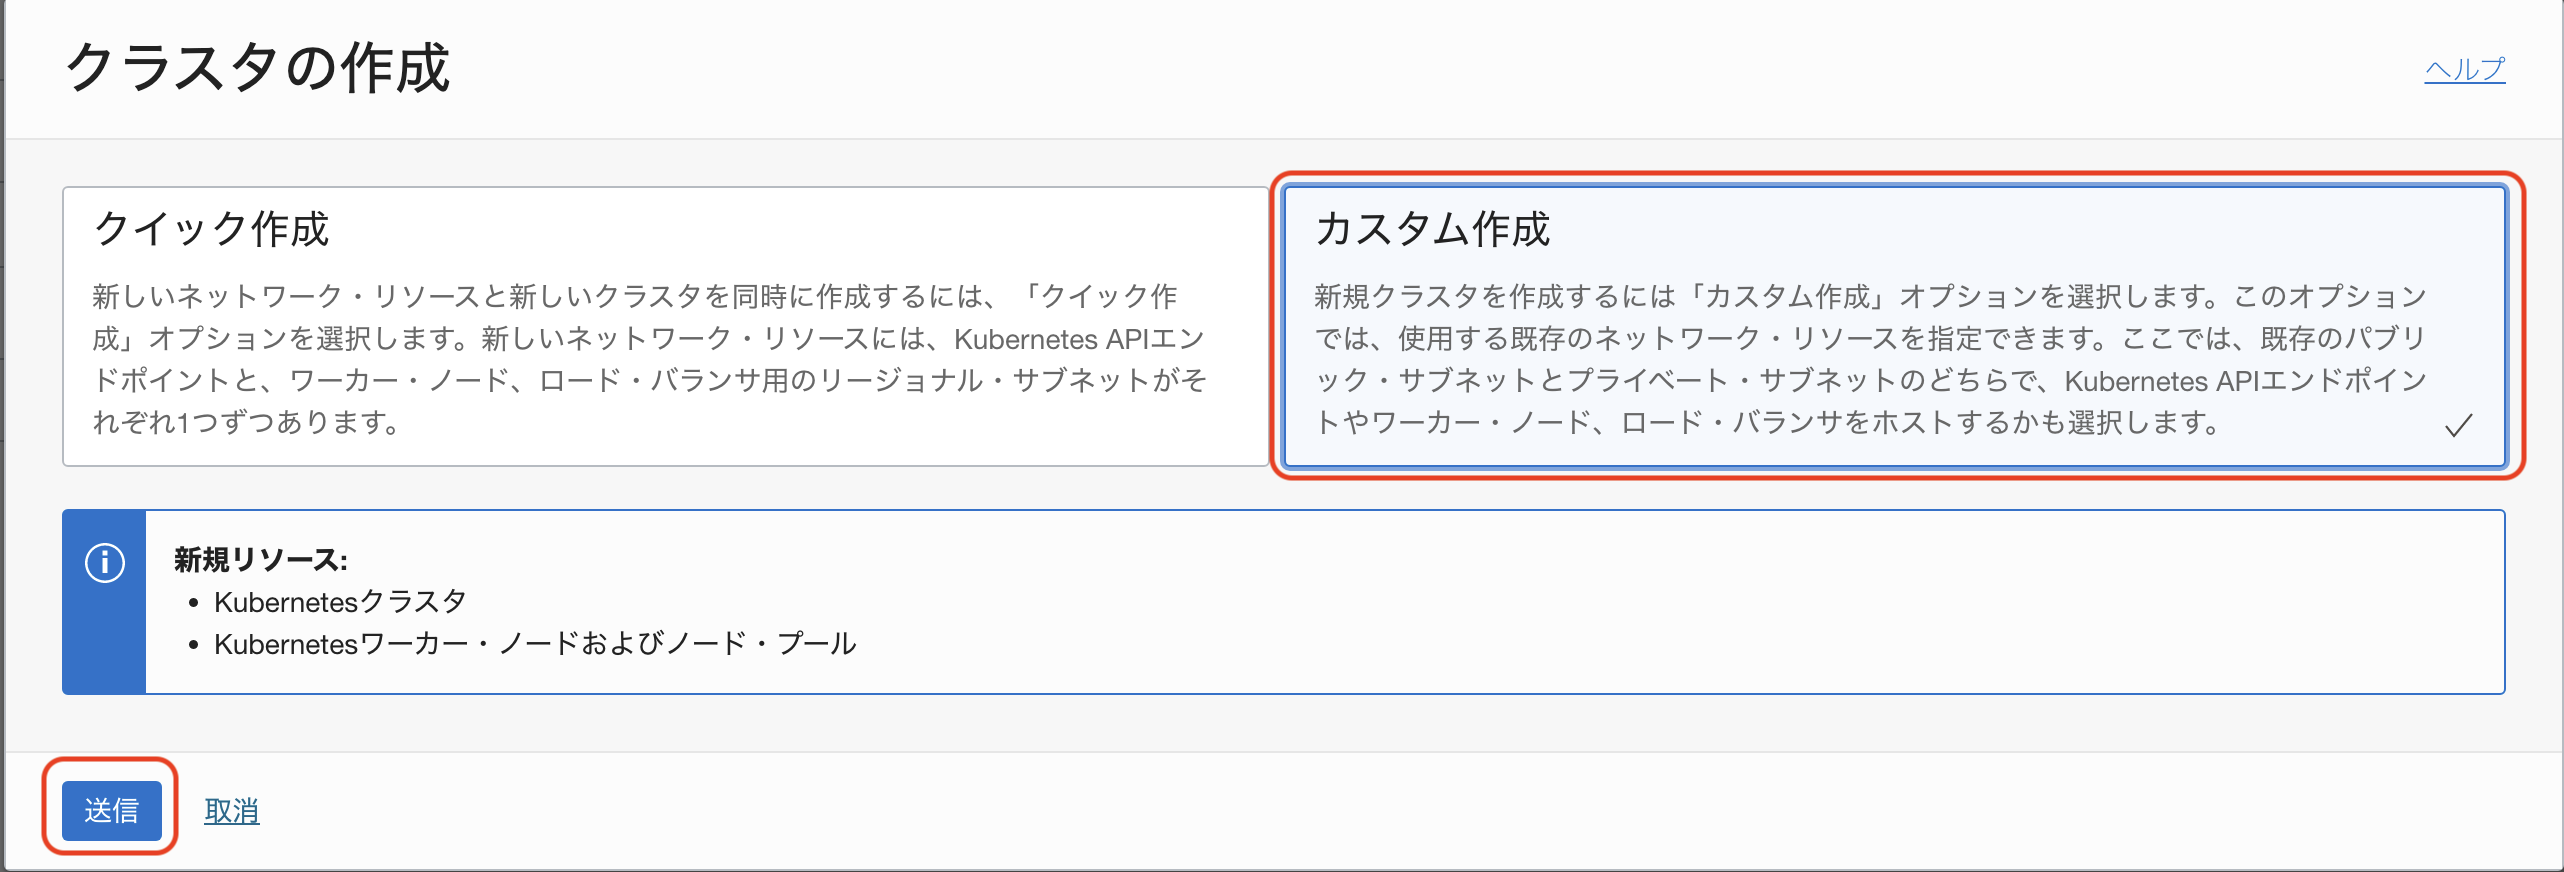Click the カスタム作成 description paragraph

click(x=1870, y=359)
